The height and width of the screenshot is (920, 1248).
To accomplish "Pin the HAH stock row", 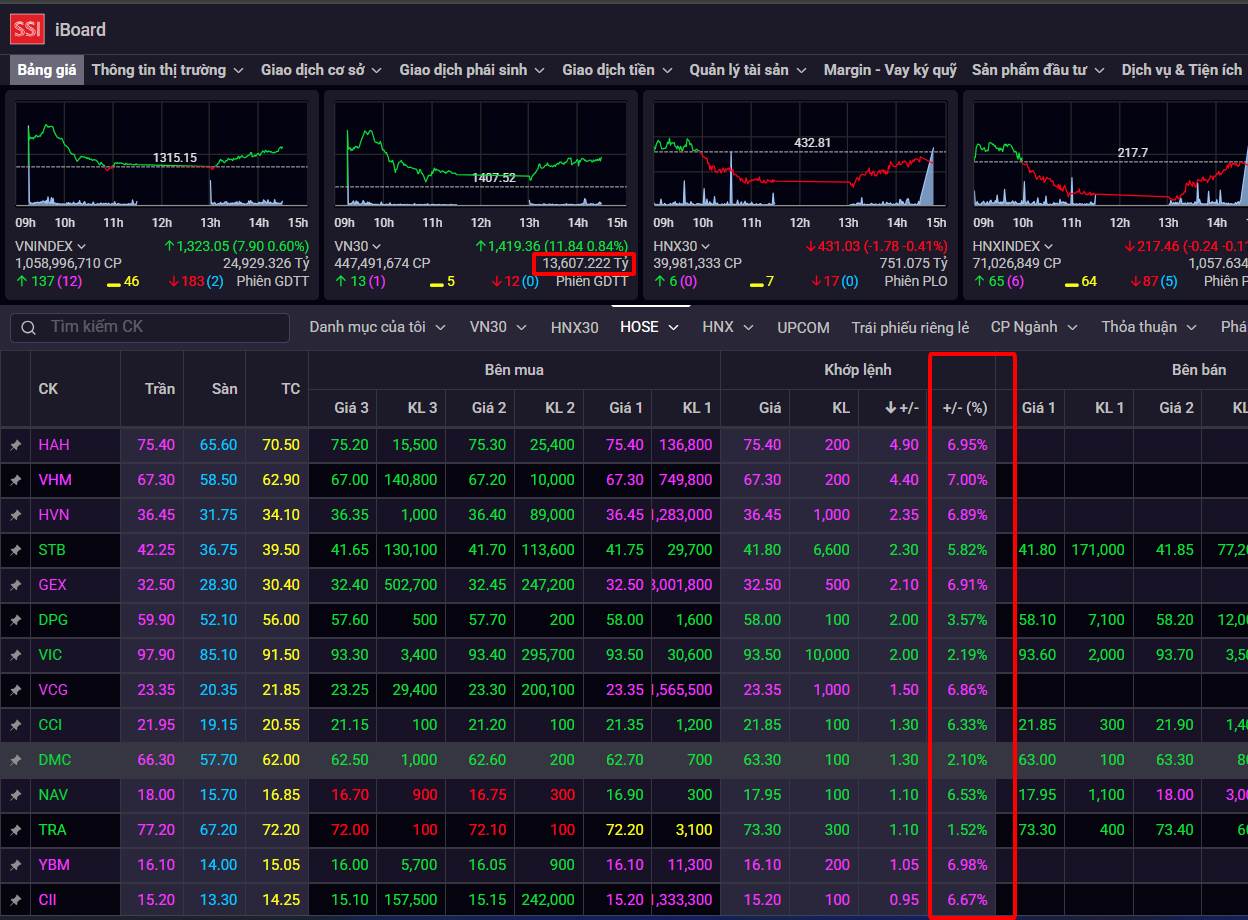I will click(15, 445).
